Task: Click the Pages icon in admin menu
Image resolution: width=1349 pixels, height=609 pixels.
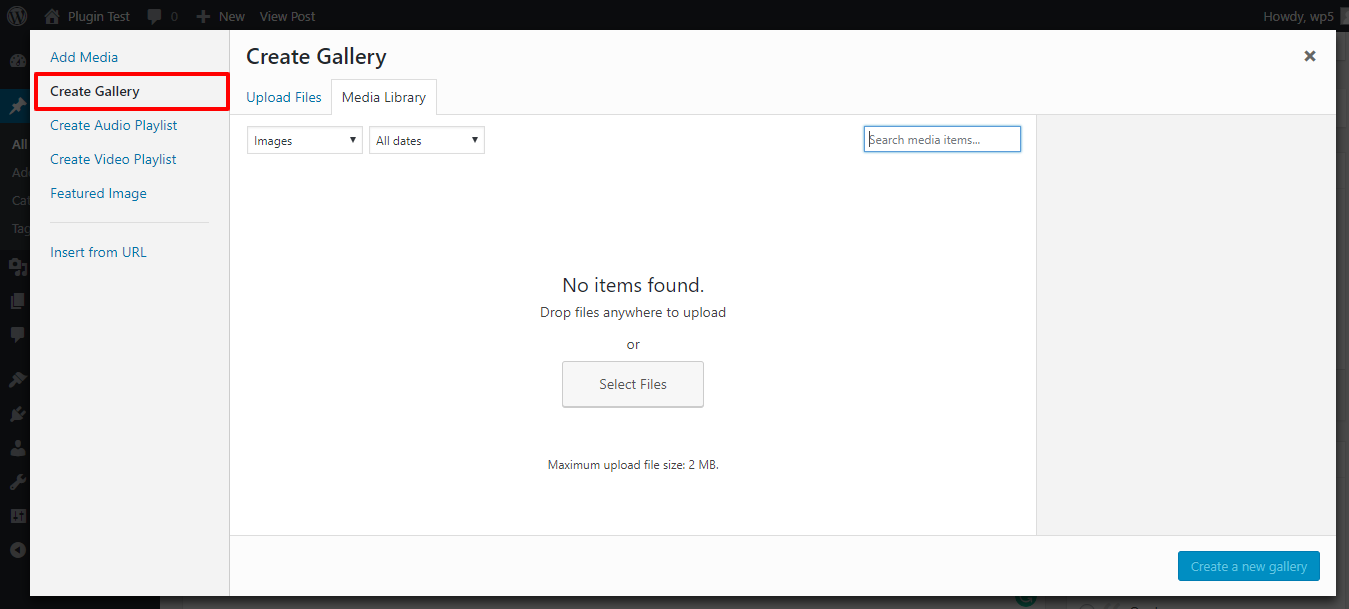Action: [x=17, y=300]
